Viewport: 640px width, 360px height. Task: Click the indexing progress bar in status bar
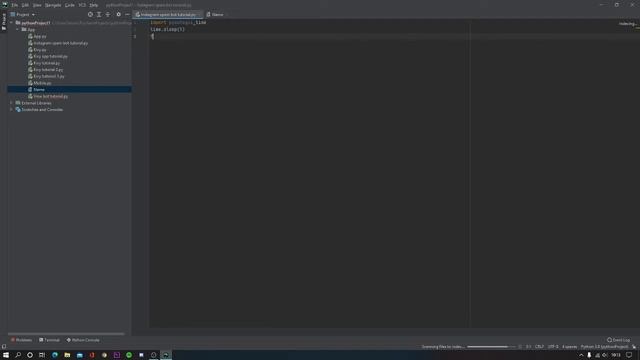(491, 347)
